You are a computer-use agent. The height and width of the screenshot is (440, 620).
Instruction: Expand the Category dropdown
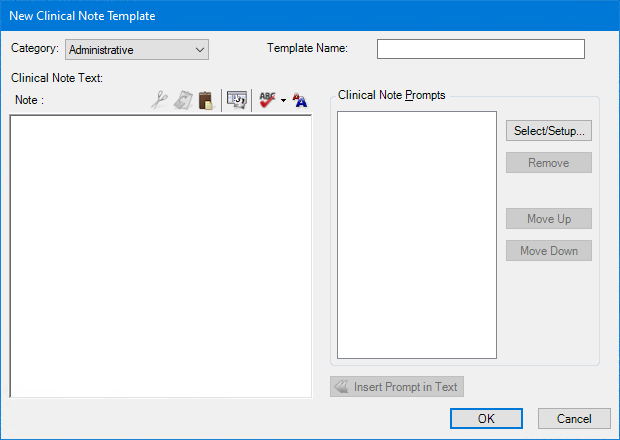coord(200,50)
